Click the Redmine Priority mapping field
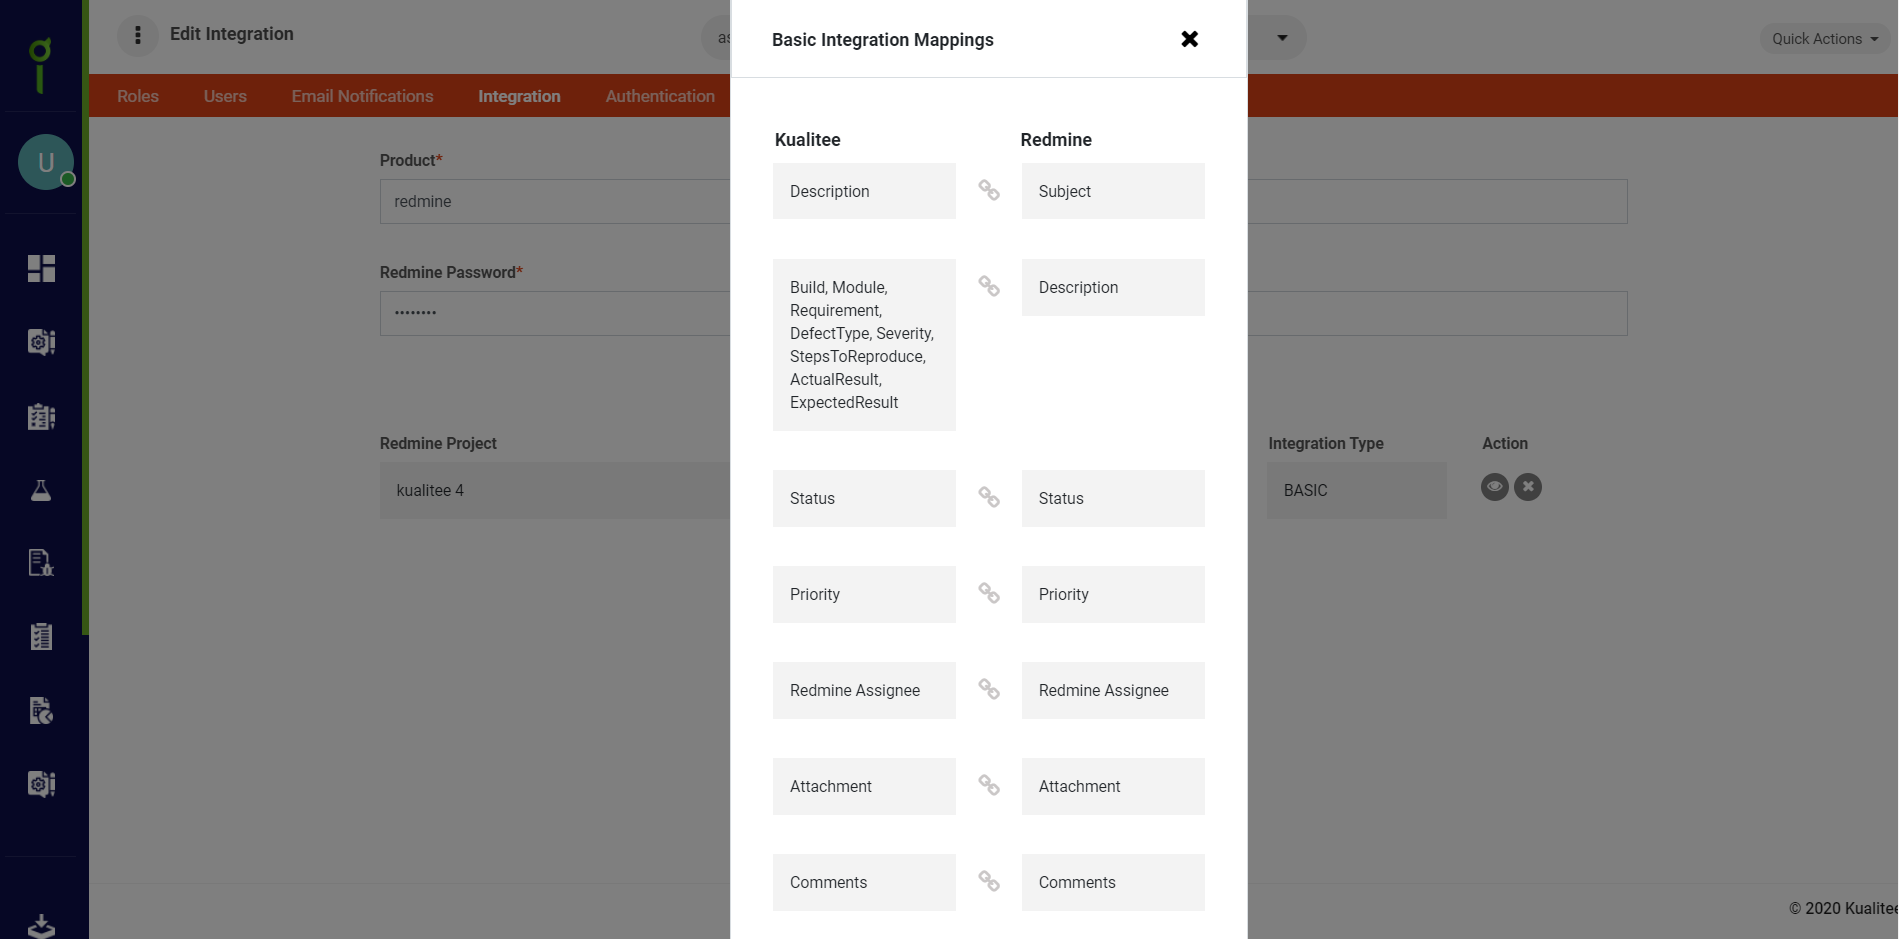1899x939 pixels. 1113,594
